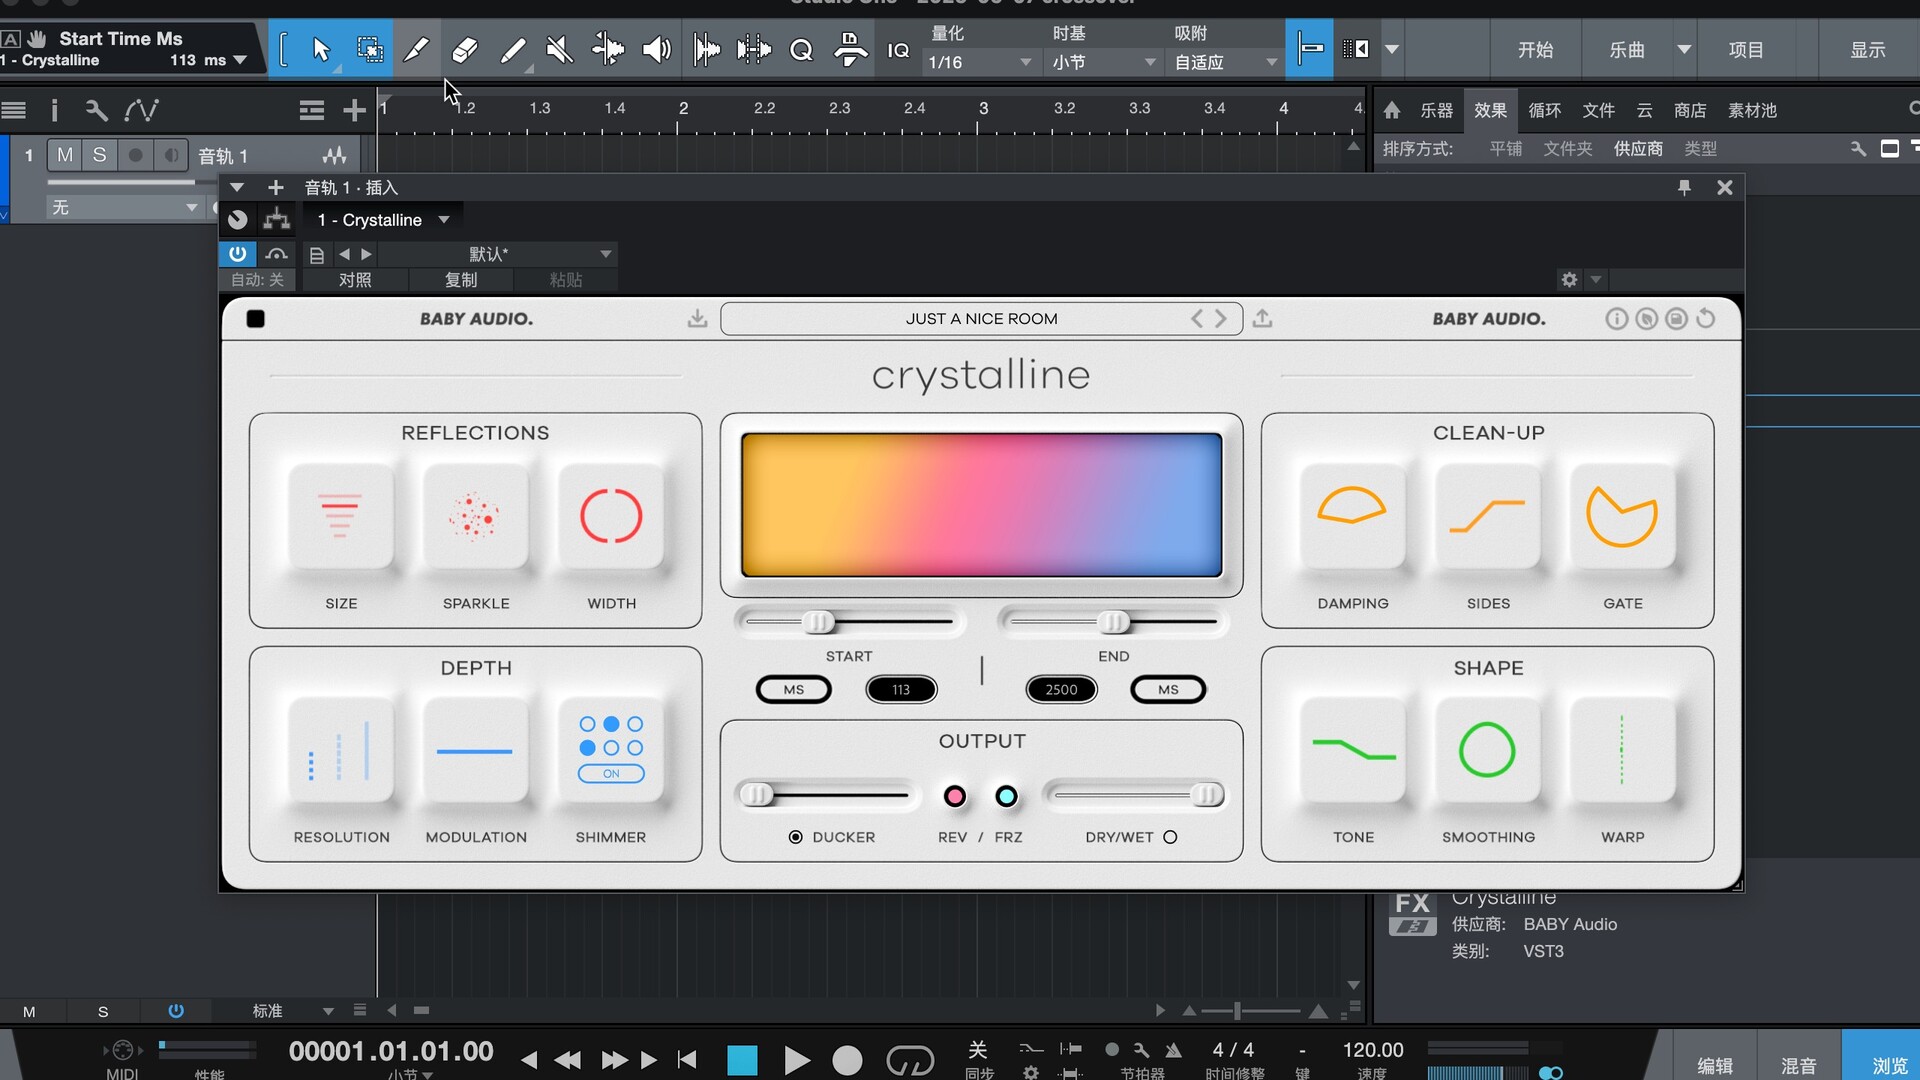Viewport: 1920px width, 1080px height.
Task: Open track input 无 dropdown
Action: point(125,207)
